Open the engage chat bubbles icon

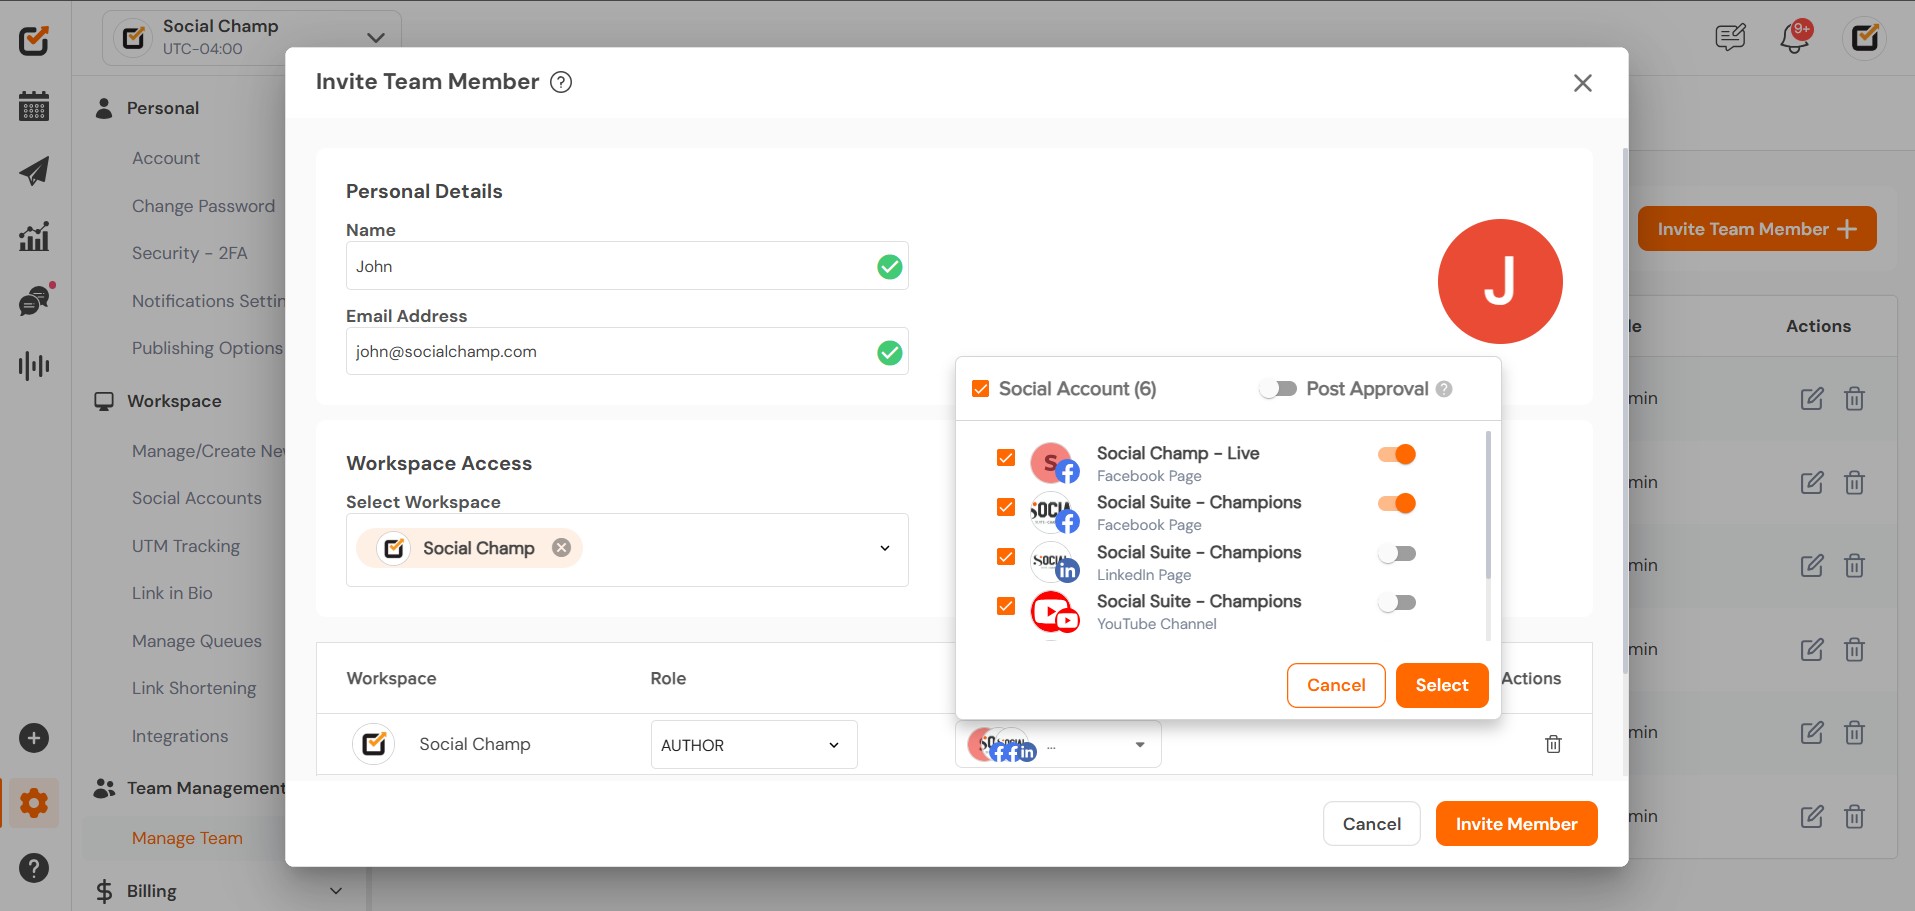coord(34,301)
